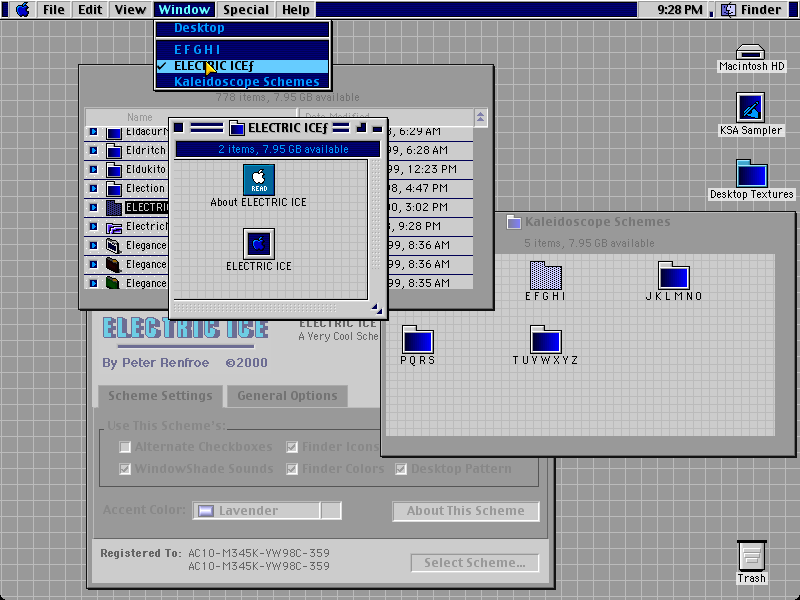The image size is (800, 600).
Task: Select the Desktop Textures folder icon
Action: tap(752, 173)
